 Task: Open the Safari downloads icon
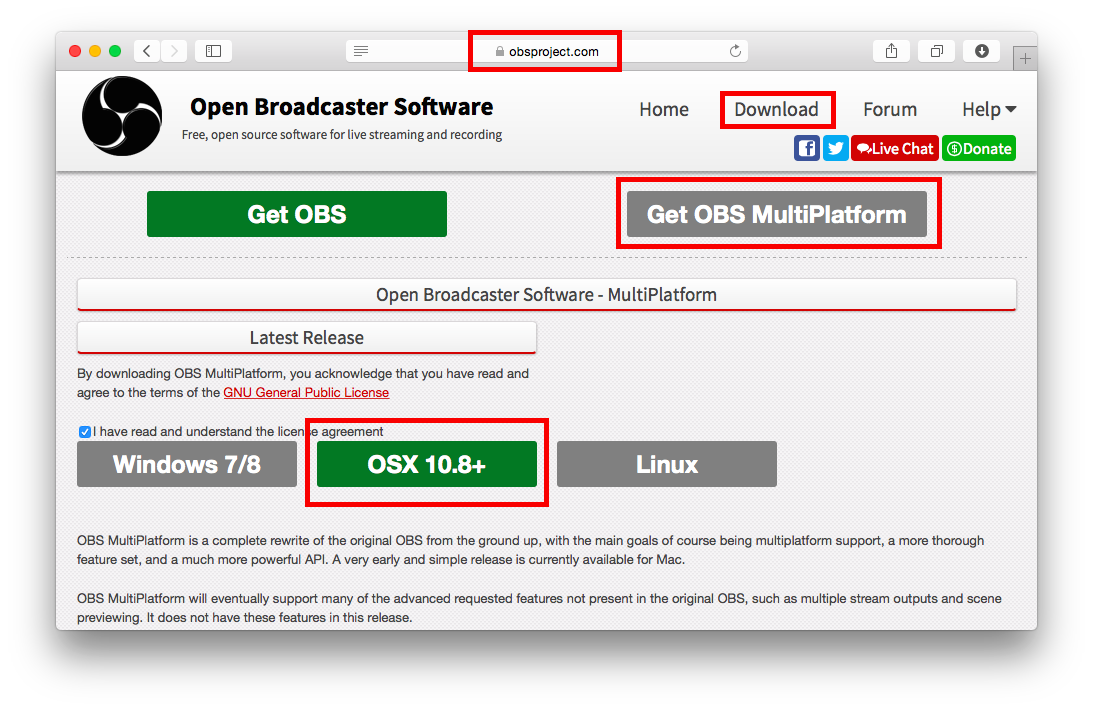point(981,51)
